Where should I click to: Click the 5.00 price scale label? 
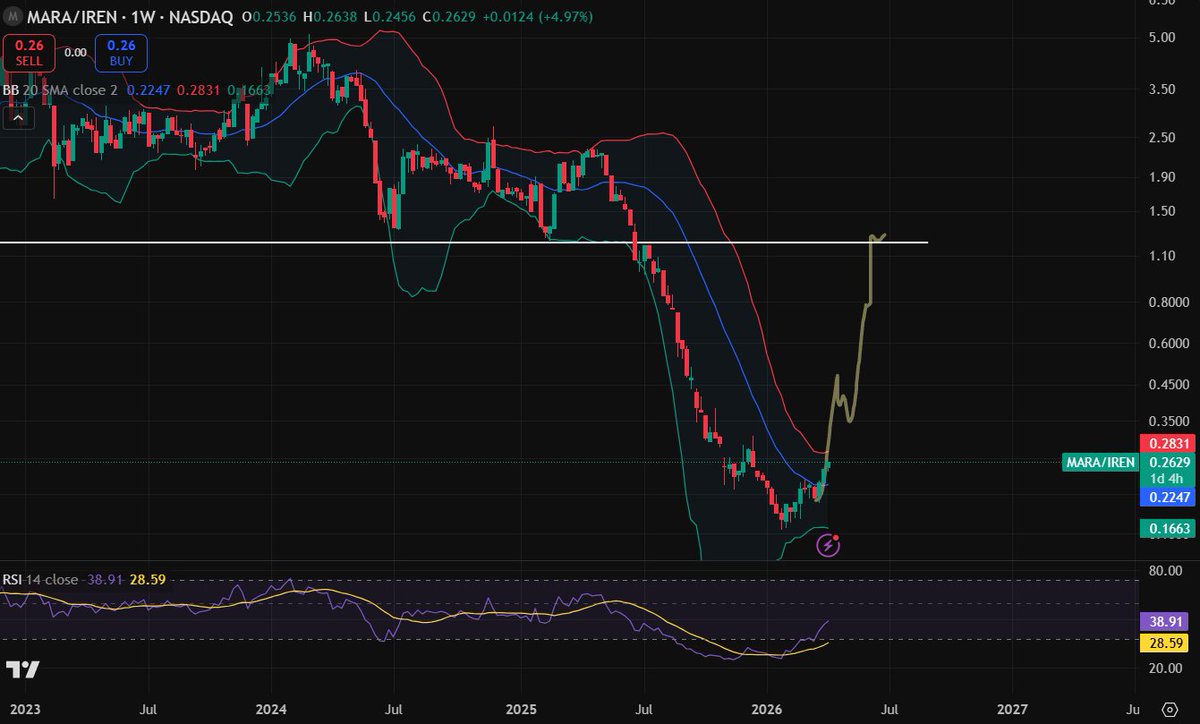(1162, 38)
